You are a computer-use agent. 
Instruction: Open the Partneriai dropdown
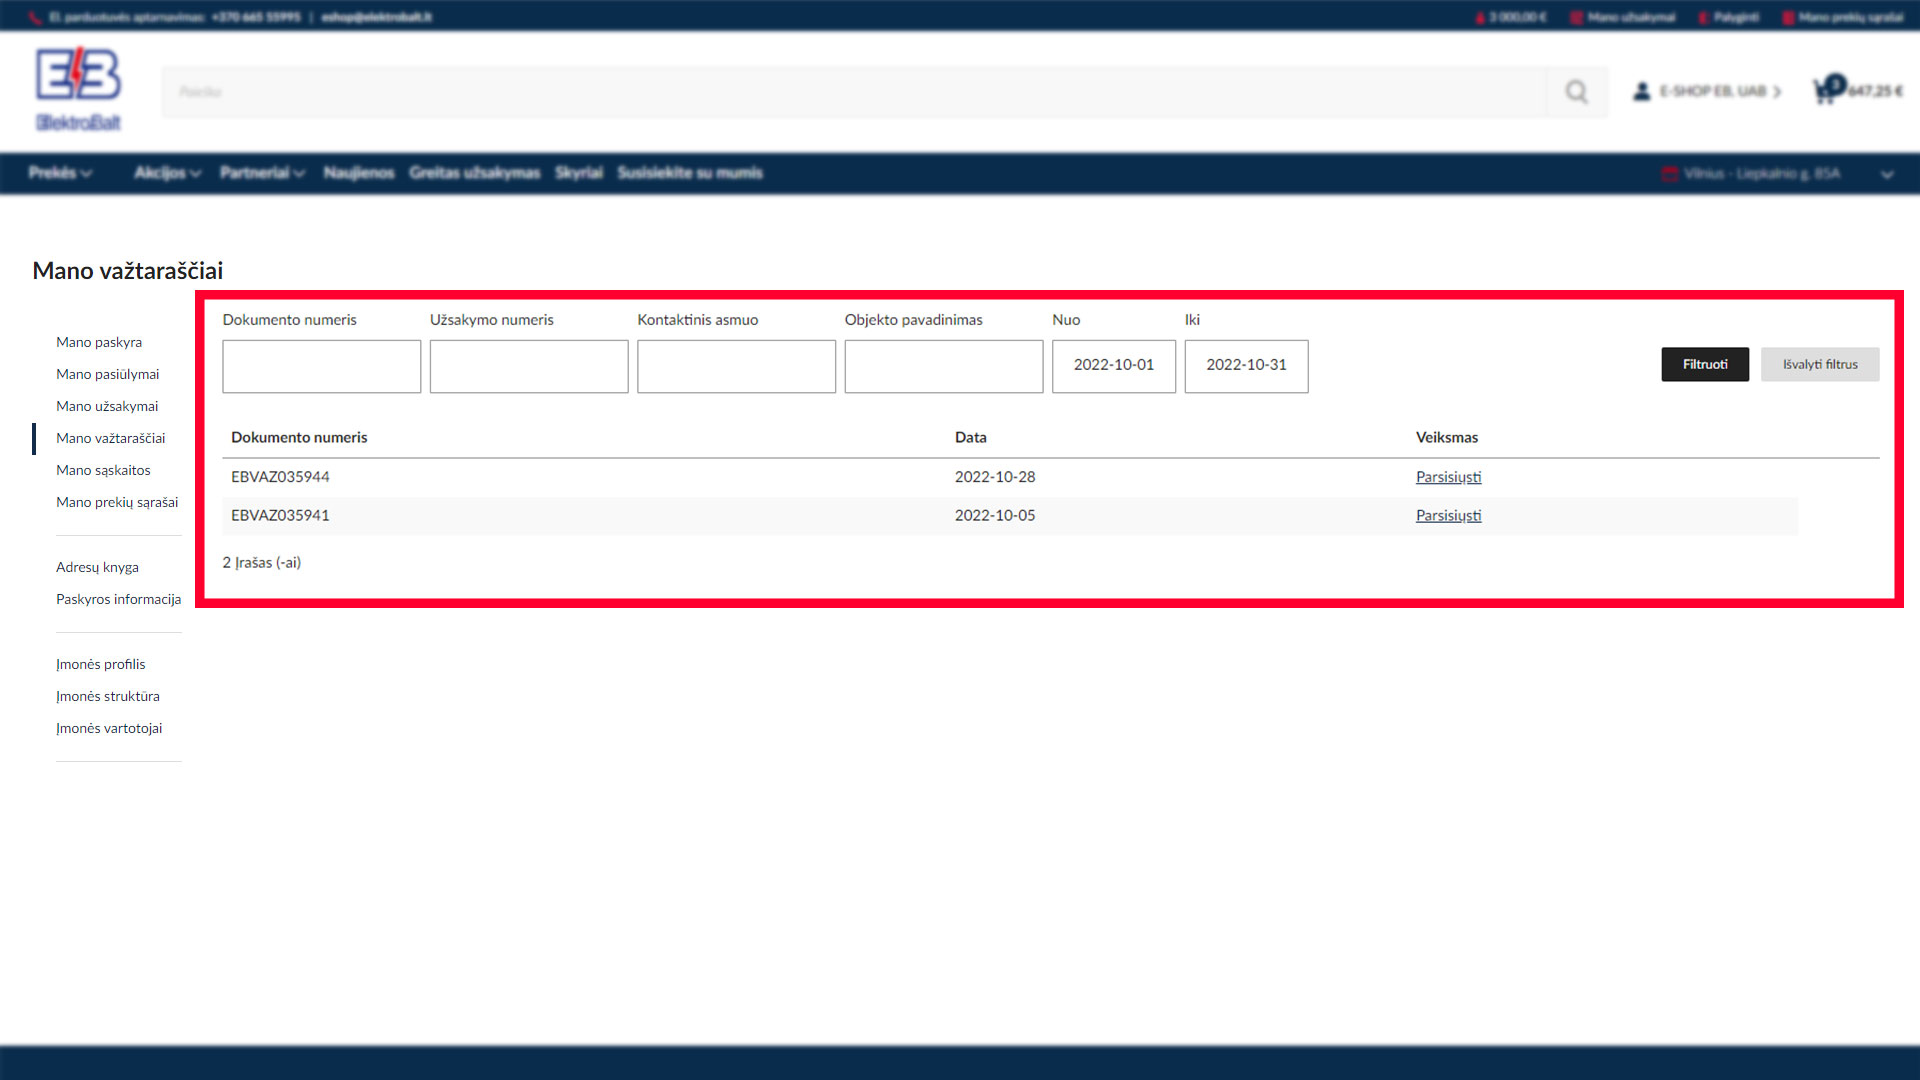point(262,173)
